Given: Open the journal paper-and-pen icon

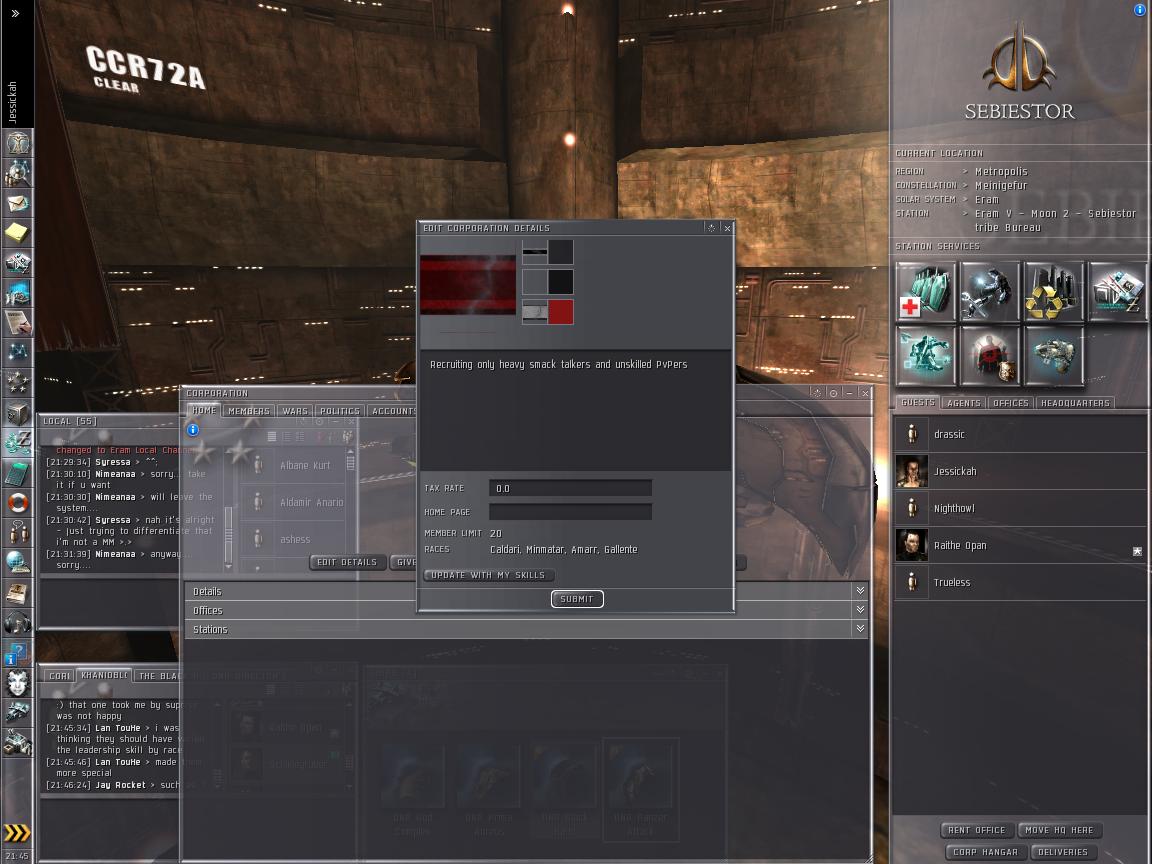Looking at the screenshot, I should [x=17, y=323].
